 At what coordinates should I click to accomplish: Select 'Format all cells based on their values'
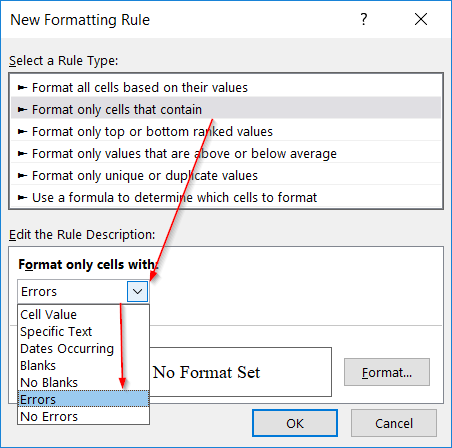pos(226,88)
